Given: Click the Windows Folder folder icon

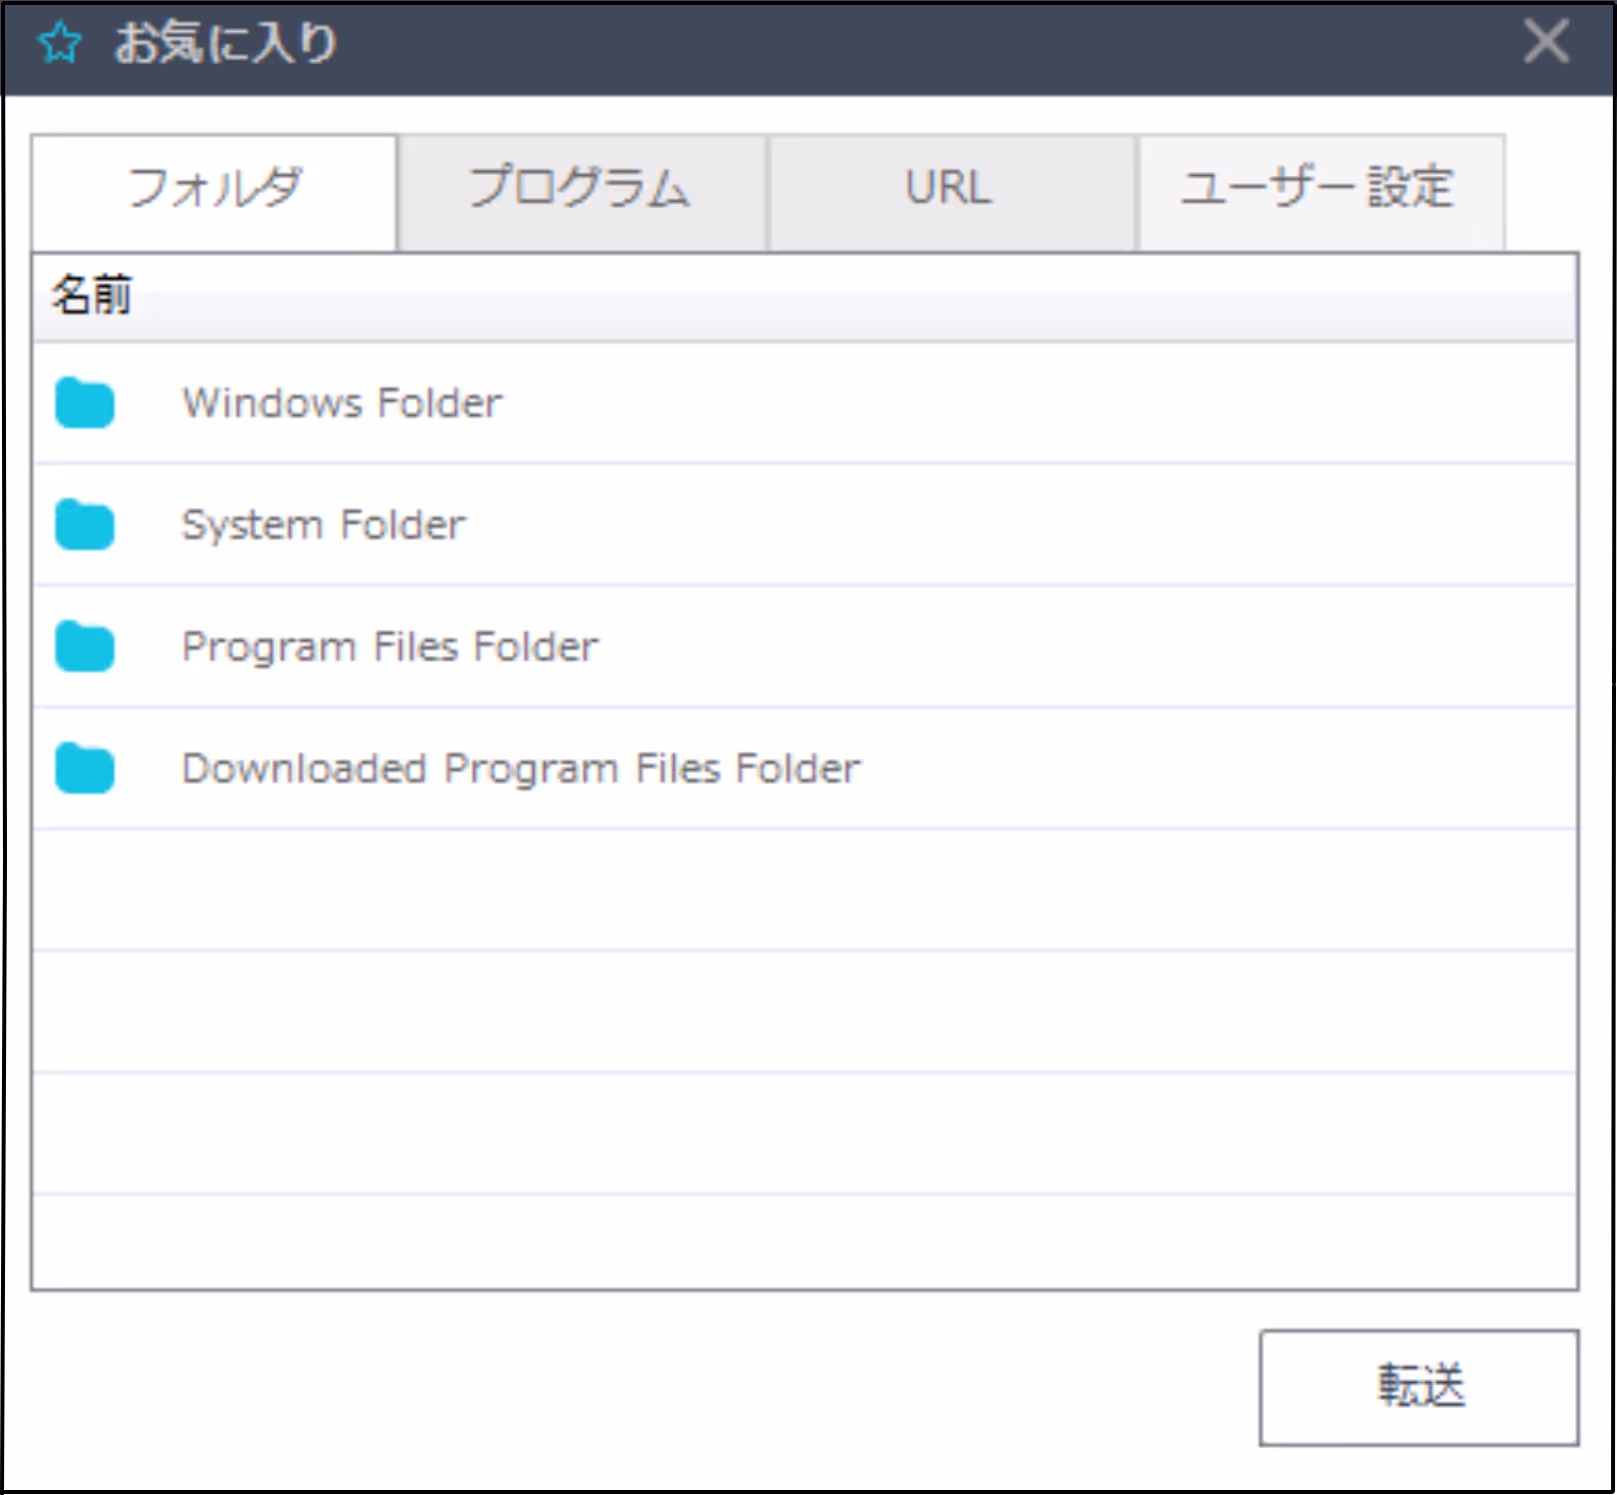Looking at the screenshot, I should click(x=85, y=403).
